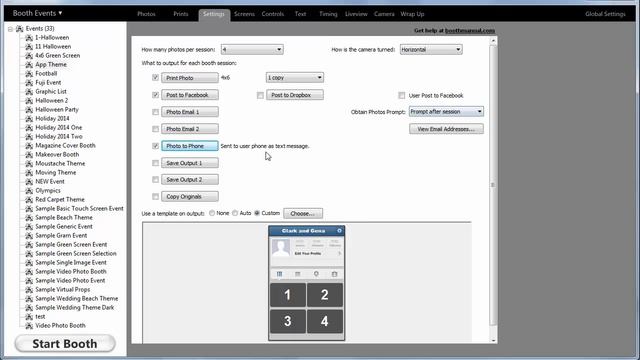Click the Events root folder icon
Viewport: 640px width, 360px height.
coord(19,29)
